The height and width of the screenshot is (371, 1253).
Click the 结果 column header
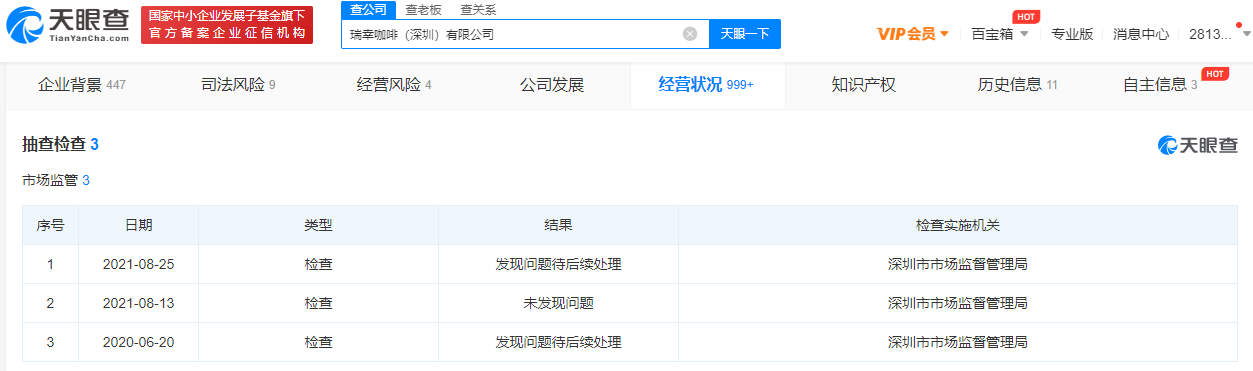tap(559, 225)
